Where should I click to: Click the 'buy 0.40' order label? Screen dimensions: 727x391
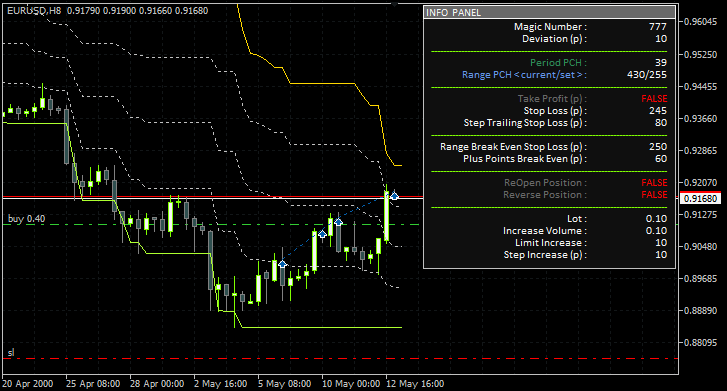tap(26, 218)
